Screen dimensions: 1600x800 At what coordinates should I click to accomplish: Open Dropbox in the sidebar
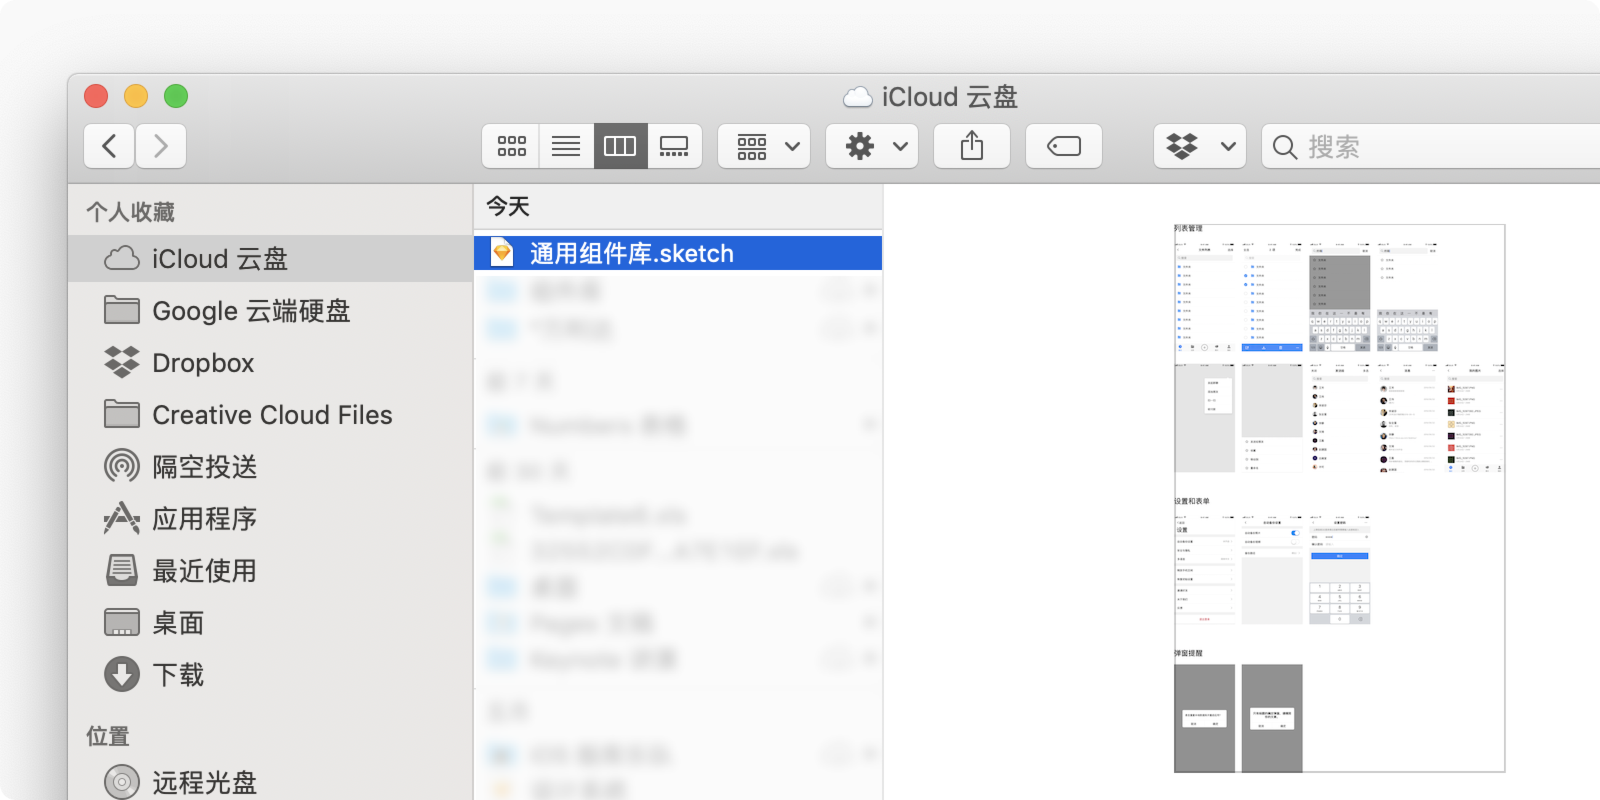(203, 363)
